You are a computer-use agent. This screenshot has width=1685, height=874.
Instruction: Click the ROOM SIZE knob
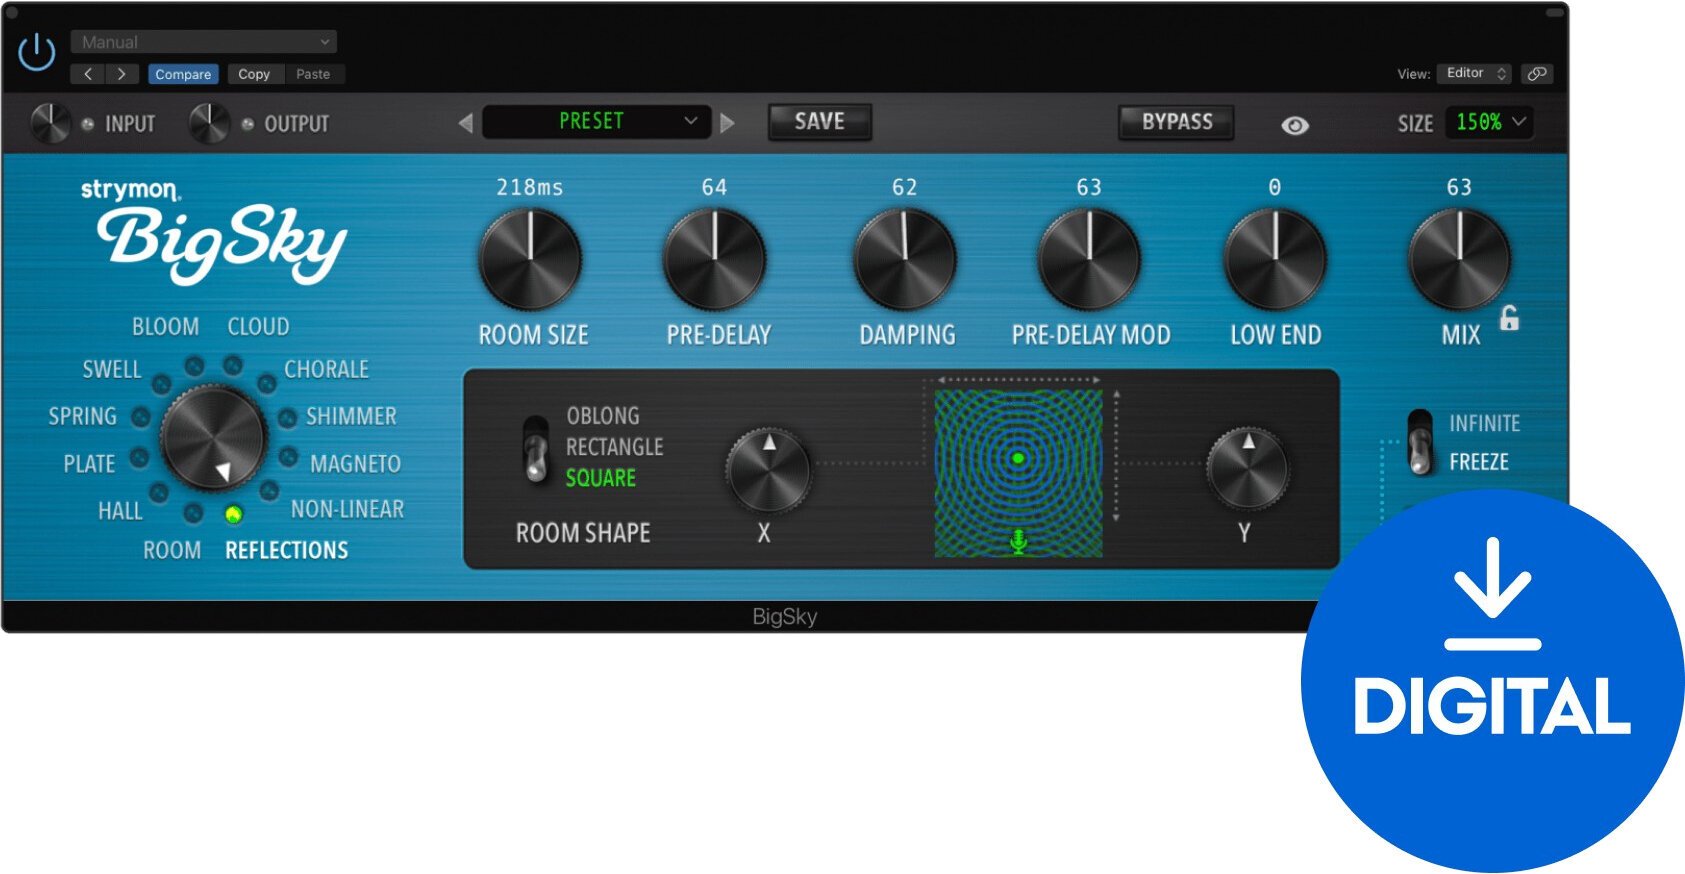(530, 259)
